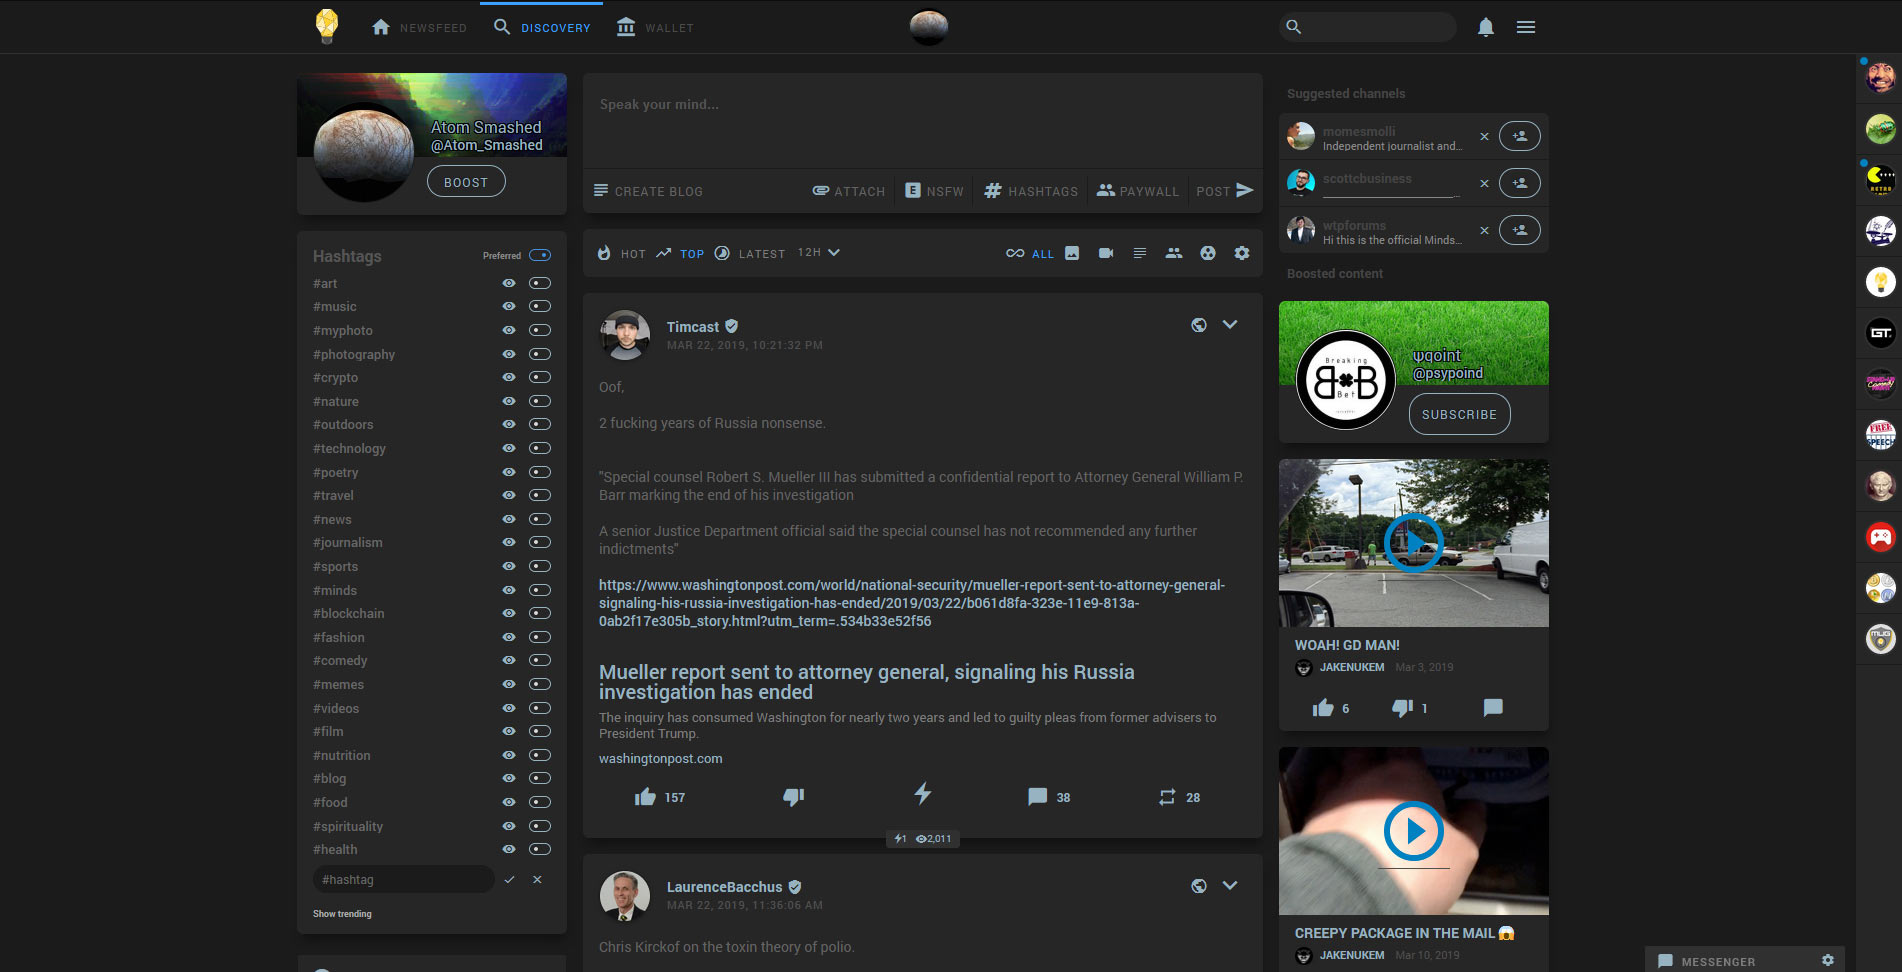Select the images-only feed filter icon
Screen dimensions: 1902x972
pos(1071,253)
